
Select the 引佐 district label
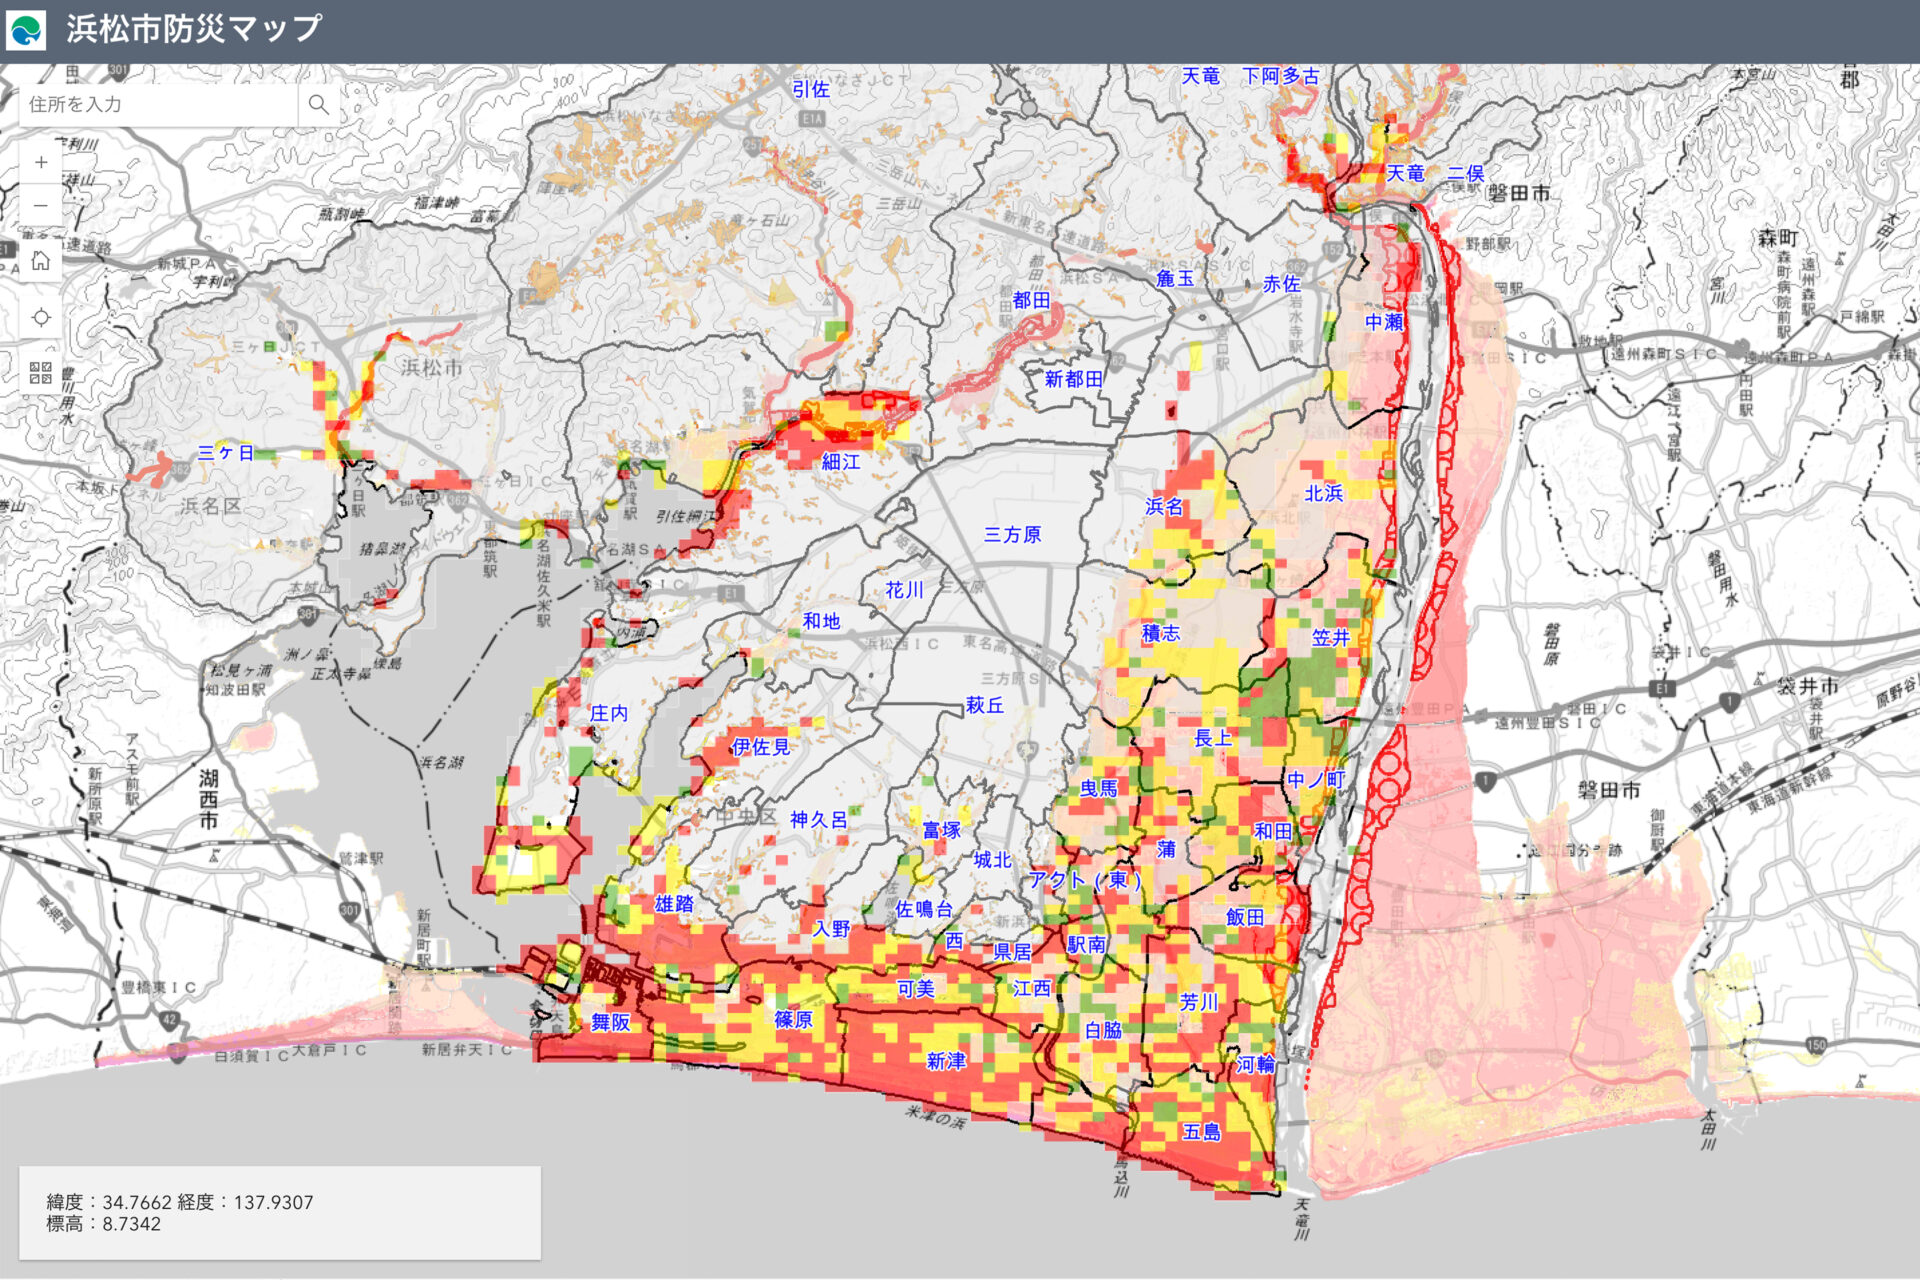(811, 89)
